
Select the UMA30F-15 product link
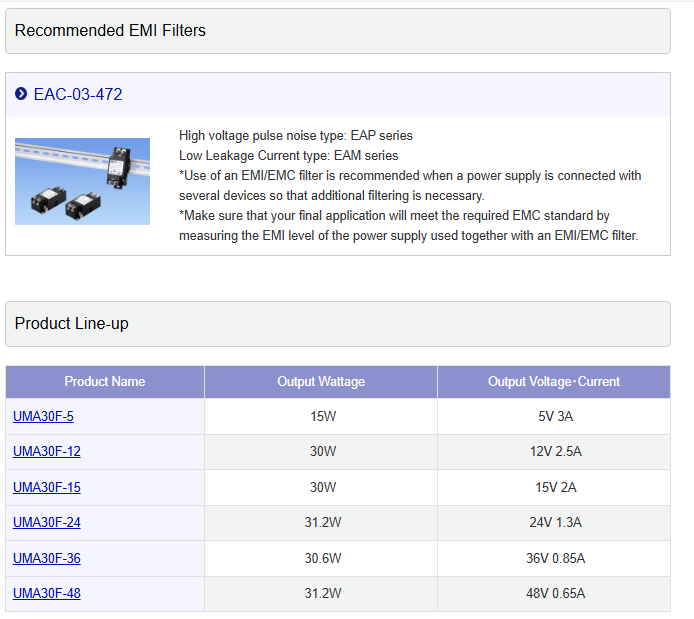47,487
